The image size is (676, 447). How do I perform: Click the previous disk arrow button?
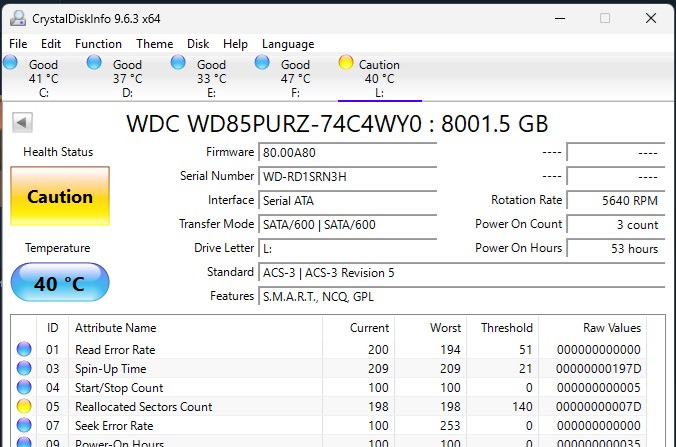[22, 122]
